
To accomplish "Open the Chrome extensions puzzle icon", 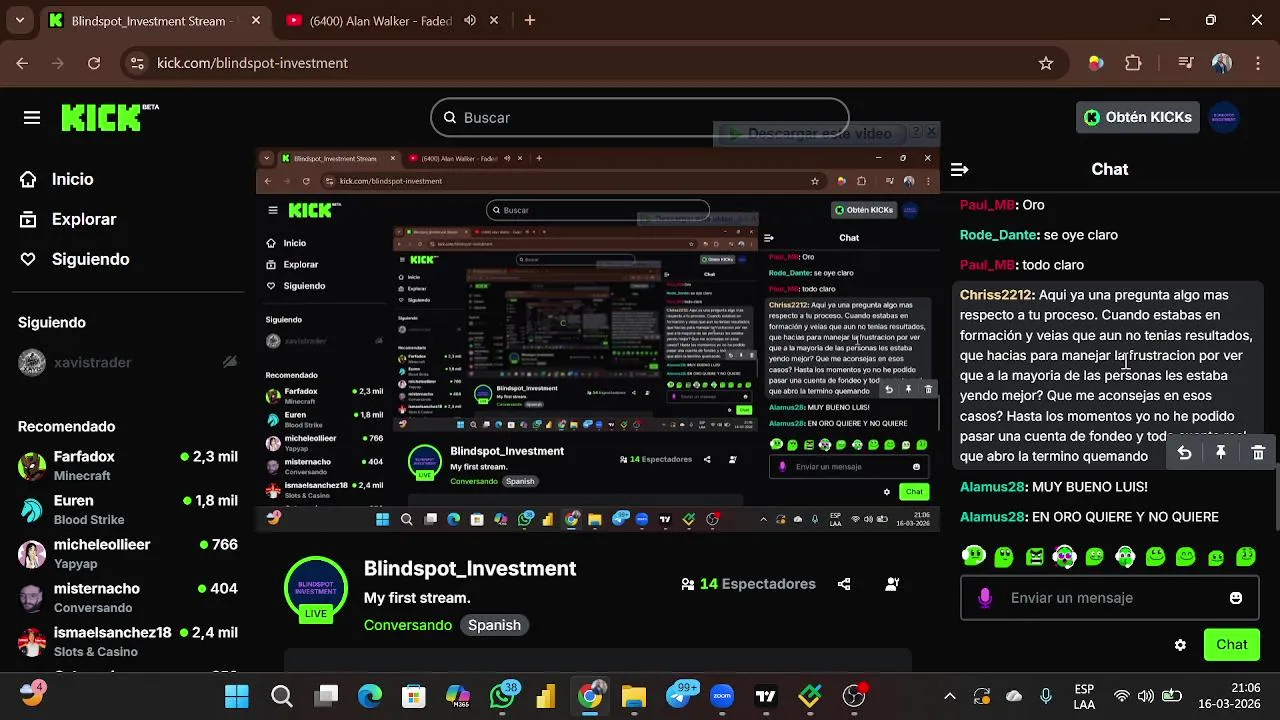I will point(1133,63).
